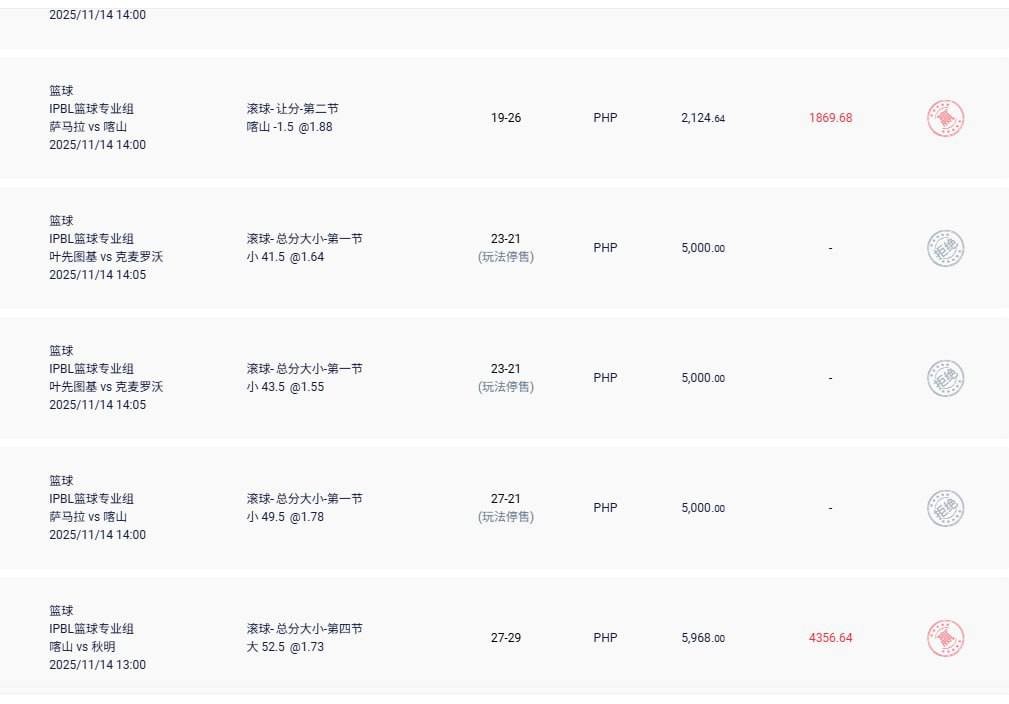Select the 大 52.5 @1.73 bet selection
Viewport: 1009px width, 704px height.
tap(285, 646)
